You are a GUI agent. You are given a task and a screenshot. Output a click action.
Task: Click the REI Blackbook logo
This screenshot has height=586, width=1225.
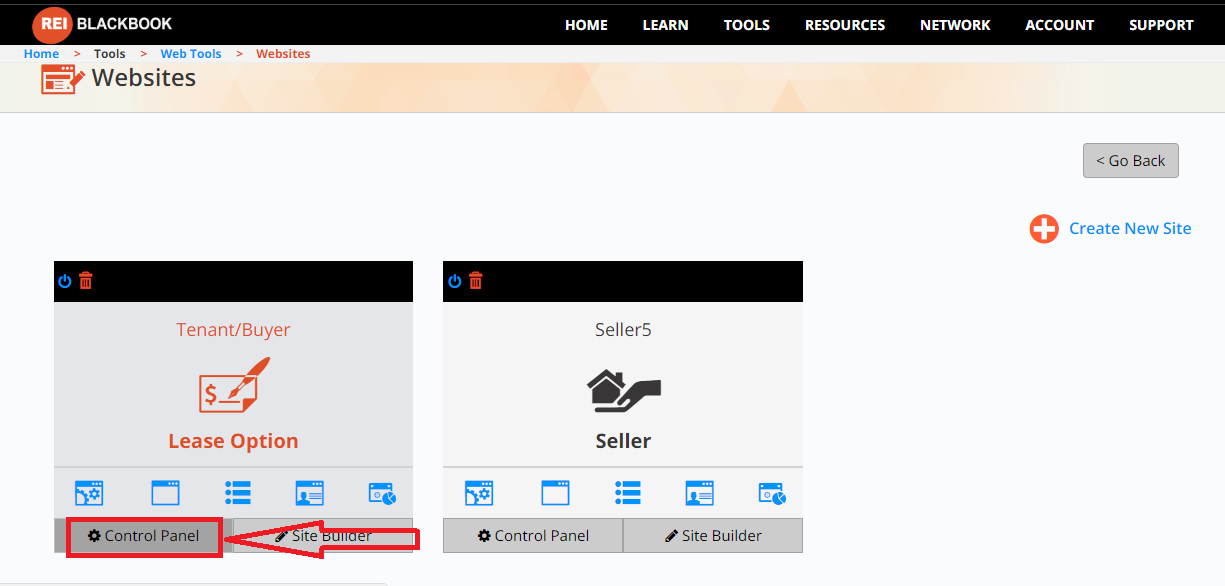click(103, 24)
